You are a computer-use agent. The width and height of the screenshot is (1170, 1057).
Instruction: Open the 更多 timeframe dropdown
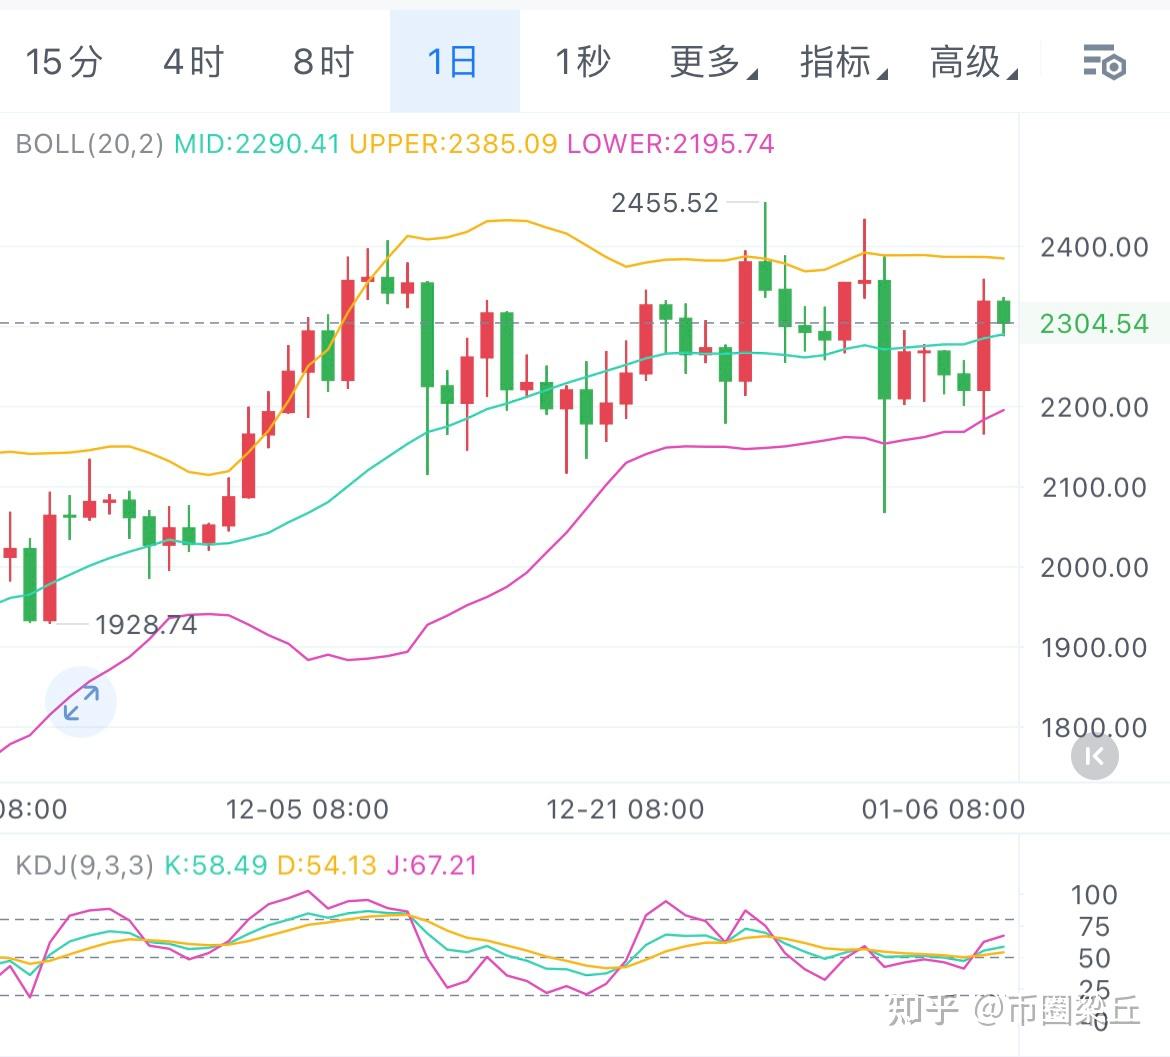pos(713,61)
